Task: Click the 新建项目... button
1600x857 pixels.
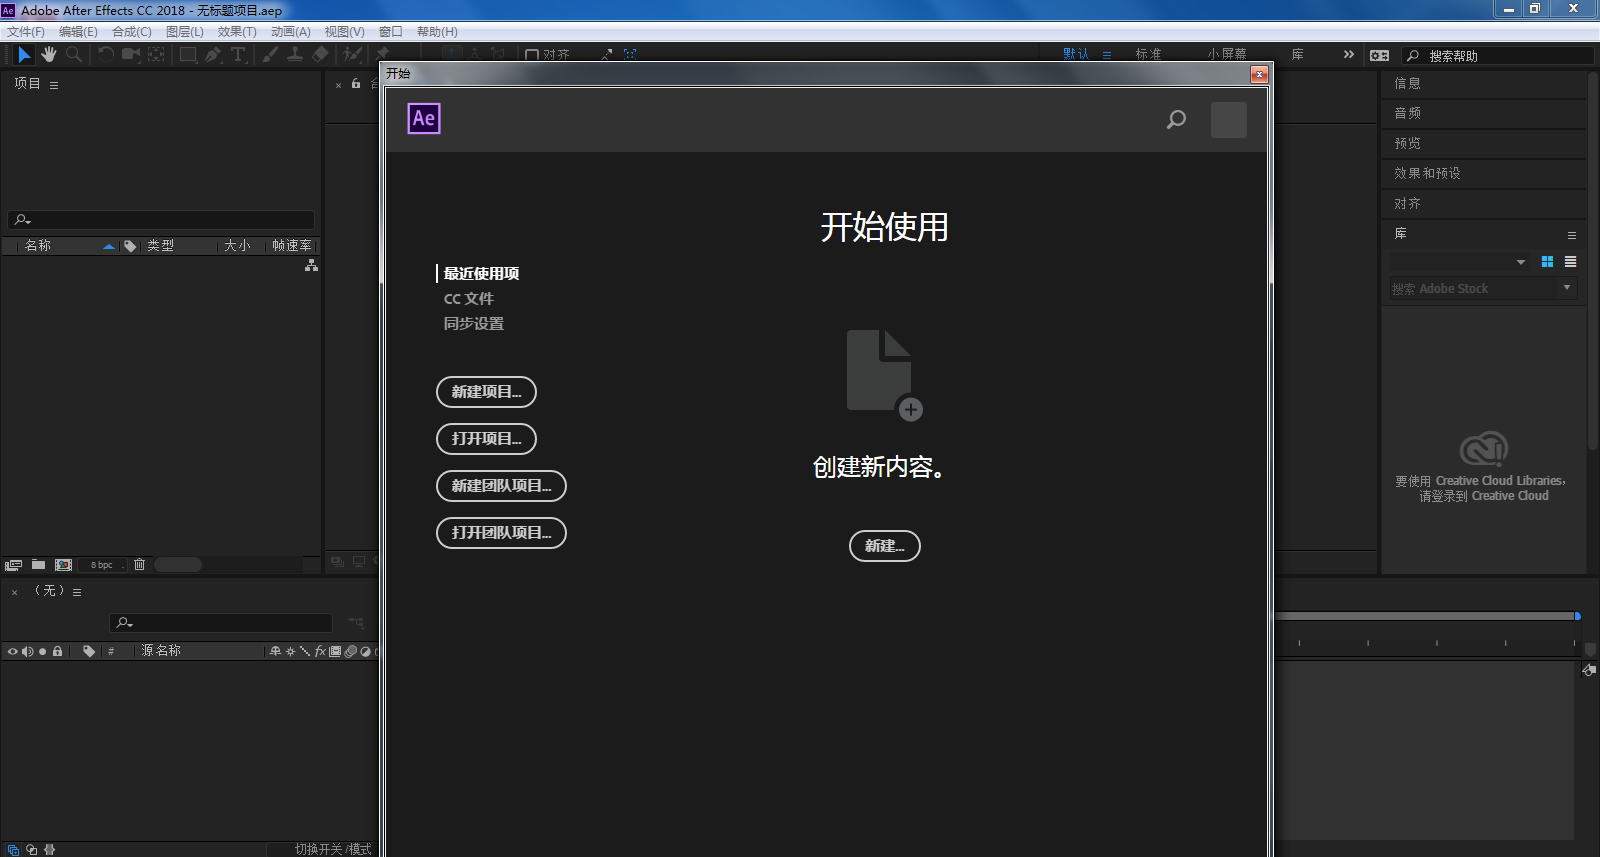Action: coord(486,392)
